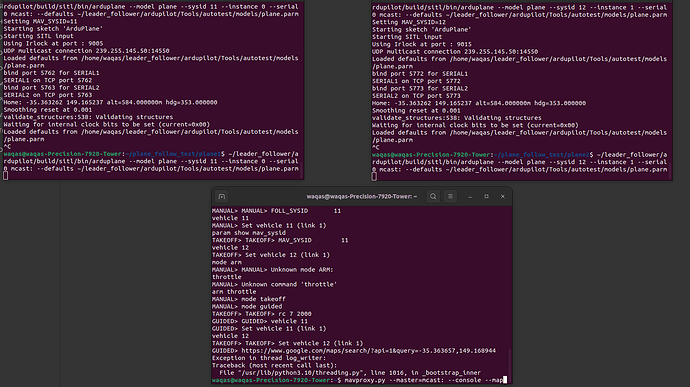This screenshot has width=690, height=387.
Task: Click the 'arm throttle' command line
Action: point(234,292)
